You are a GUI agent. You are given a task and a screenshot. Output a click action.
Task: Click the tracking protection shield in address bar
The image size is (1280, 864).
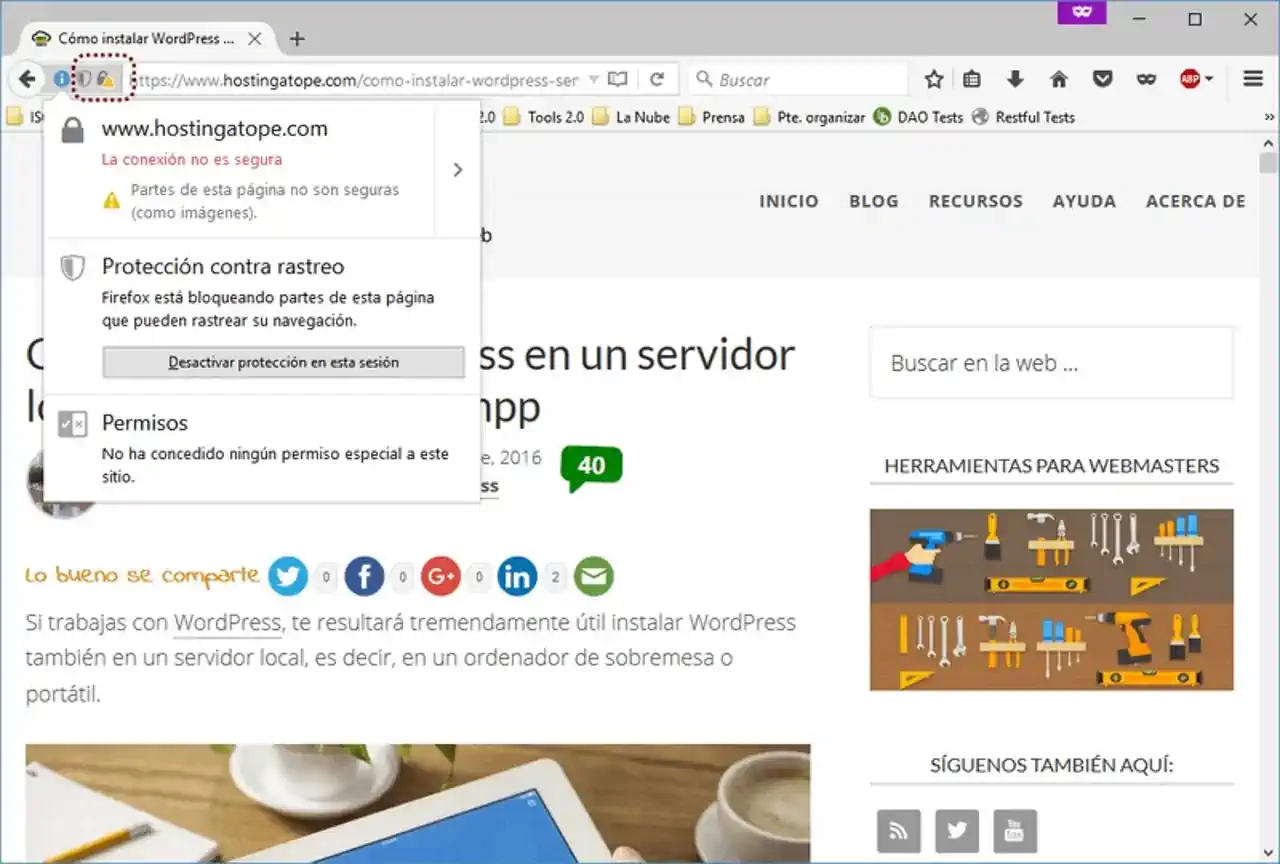click(x=86, y=79)
